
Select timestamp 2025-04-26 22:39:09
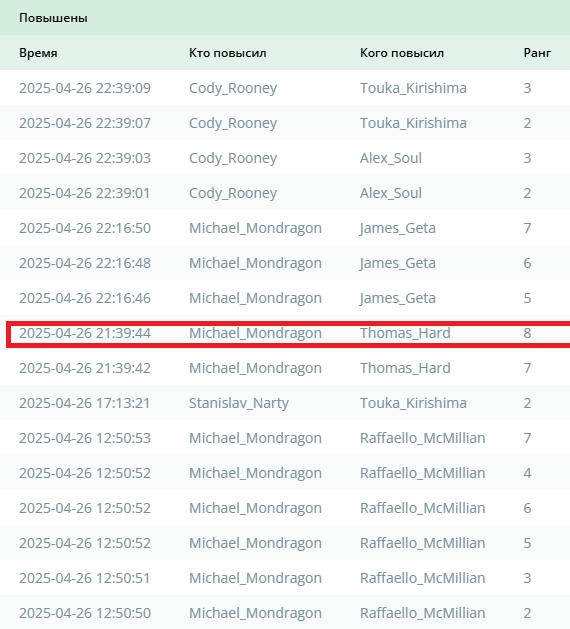click(85, 88)
